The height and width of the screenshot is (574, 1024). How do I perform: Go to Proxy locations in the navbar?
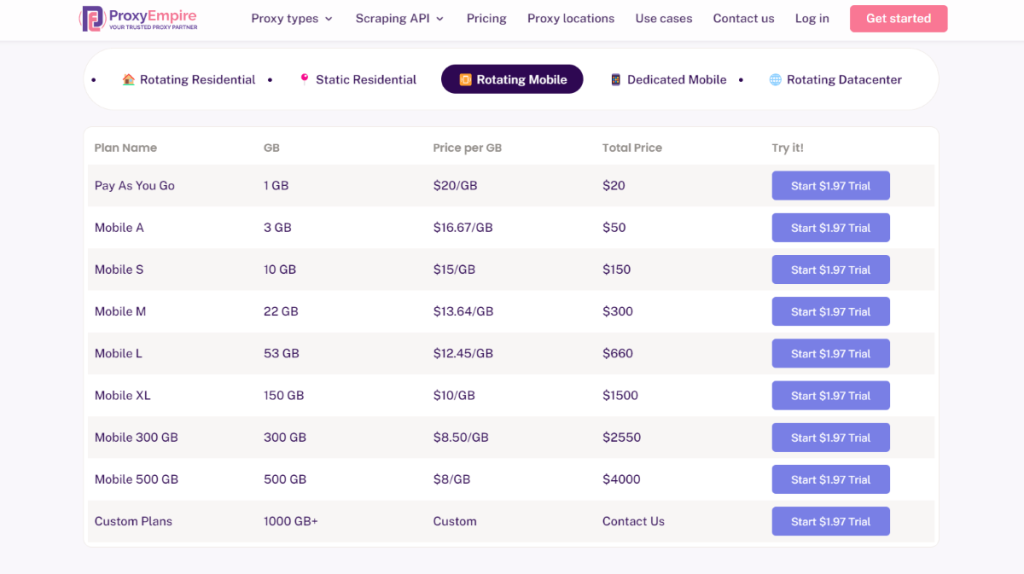pyautogui.click(x=570, y=19)
